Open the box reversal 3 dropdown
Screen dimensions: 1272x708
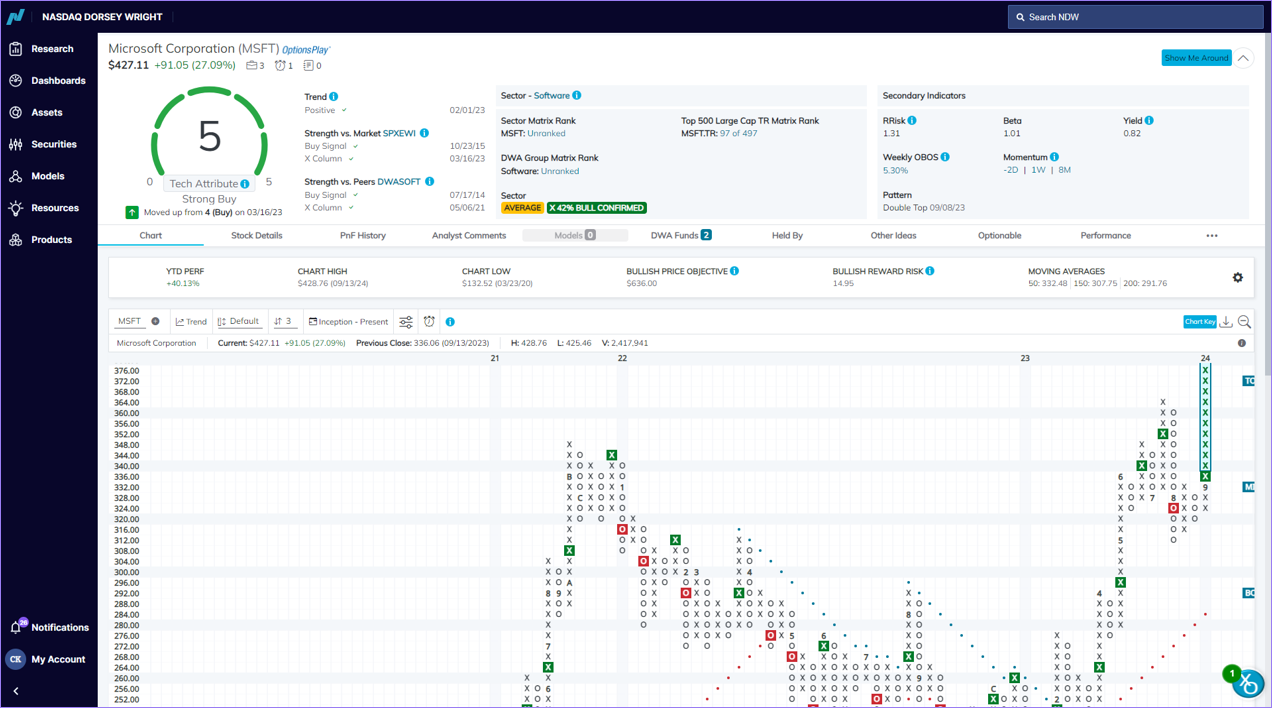pos(284,322)
